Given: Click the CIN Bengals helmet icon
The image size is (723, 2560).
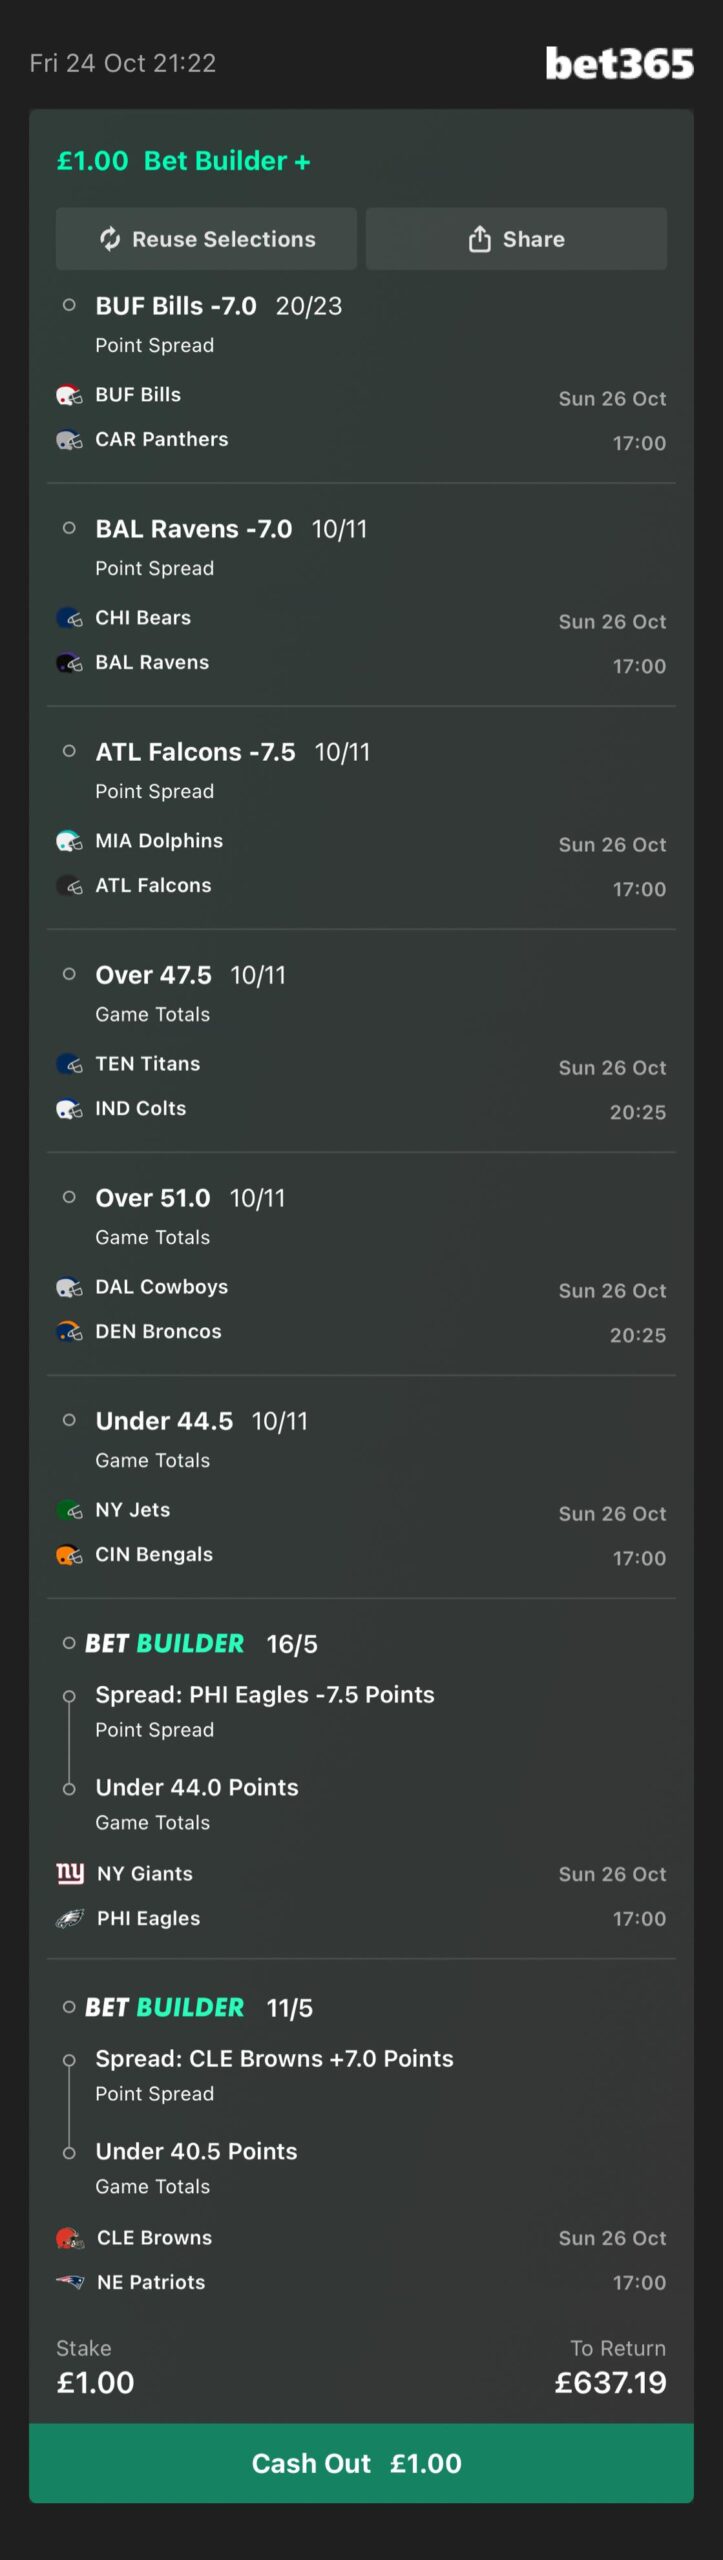Looking at the screenshot, I should pyautogui.click(x=69, y=1555).
